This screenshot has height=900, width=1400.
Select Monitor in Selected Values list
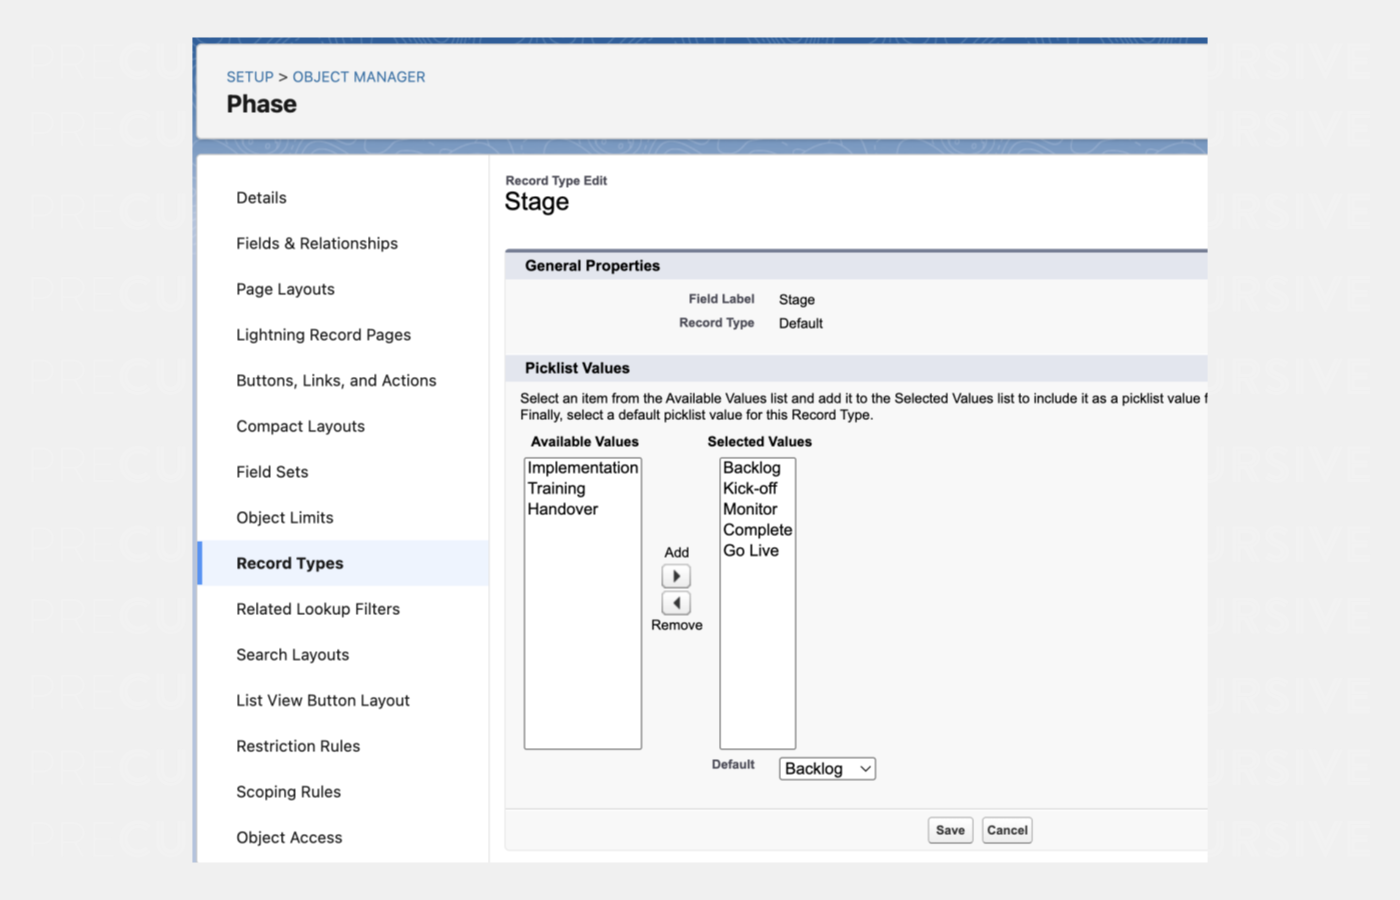tap(750, 509)
